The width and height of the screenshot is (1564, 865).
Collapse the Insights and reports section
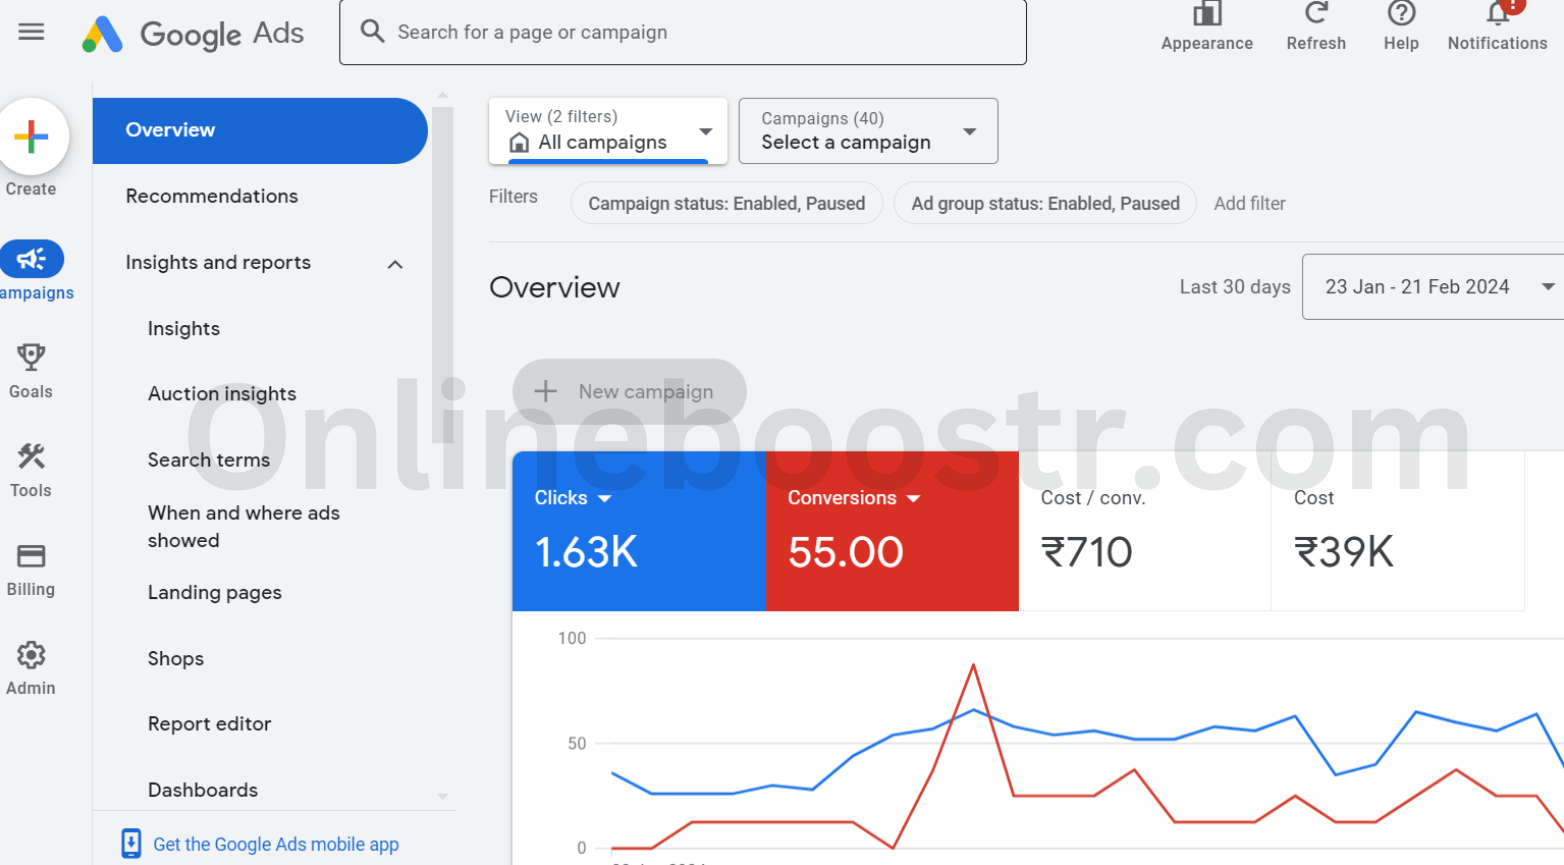tap(395, 264)
